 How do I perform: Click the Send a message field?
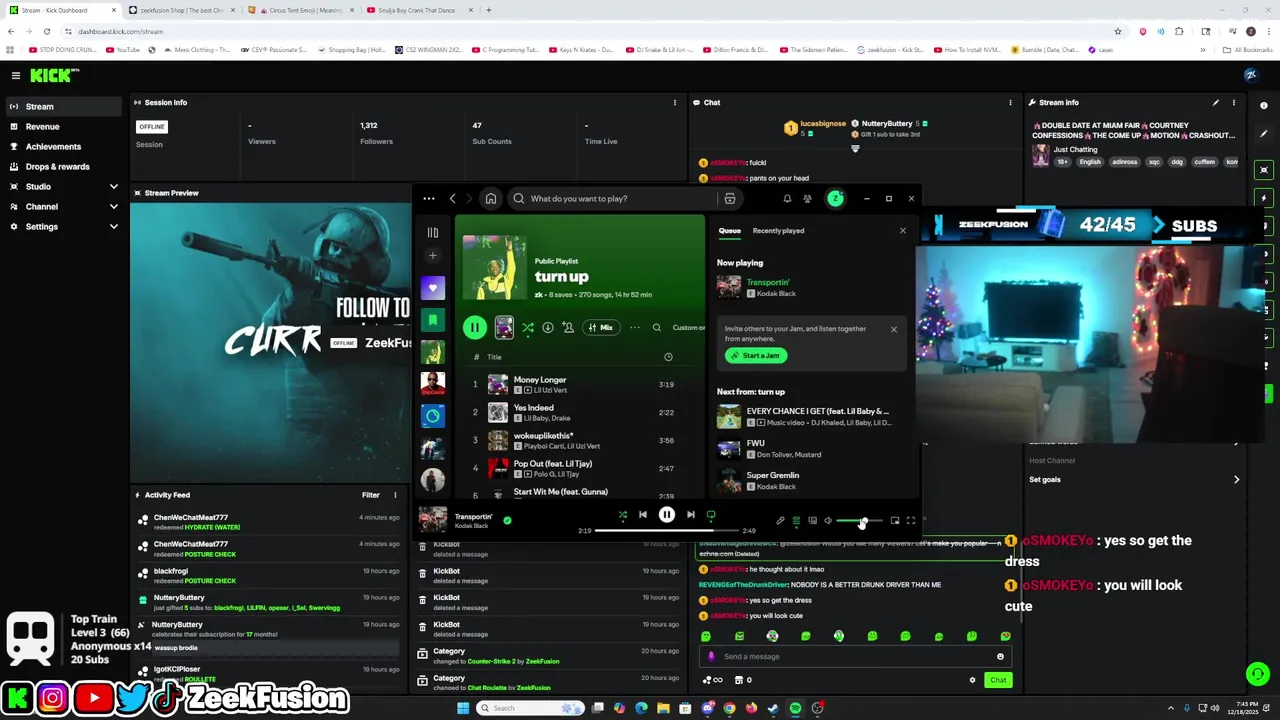[855, 657]
